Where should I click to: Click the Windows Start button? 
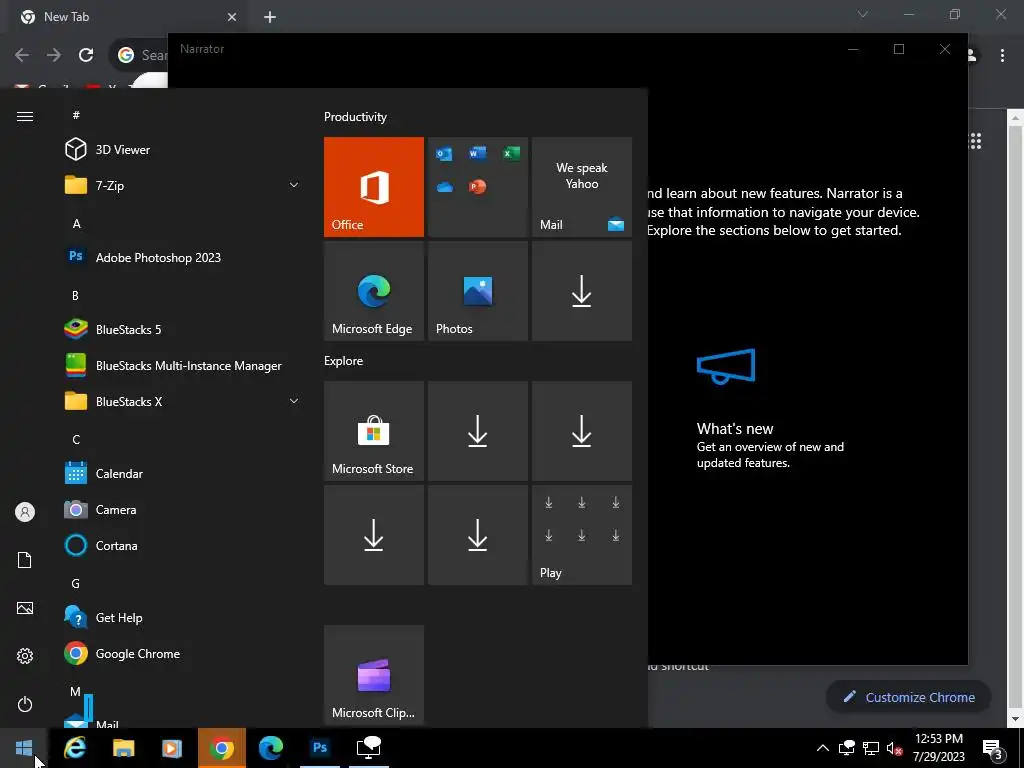pyautogui.click(x=24, y=748)
